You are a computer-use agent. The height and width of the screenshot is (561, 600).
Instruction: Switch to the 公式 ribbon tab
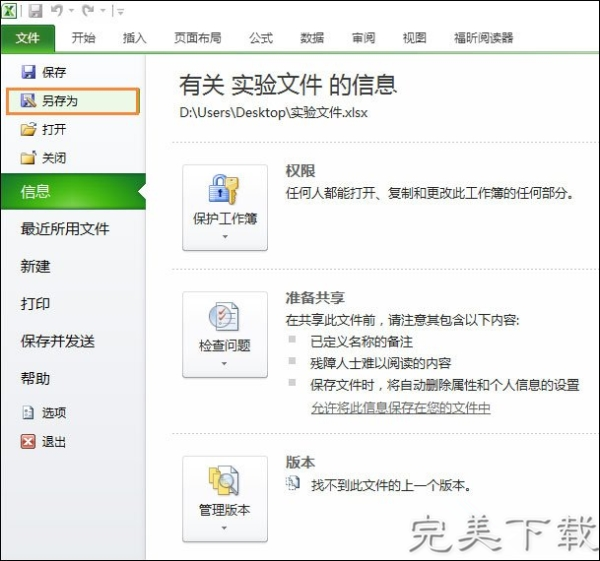pos(261,38)
